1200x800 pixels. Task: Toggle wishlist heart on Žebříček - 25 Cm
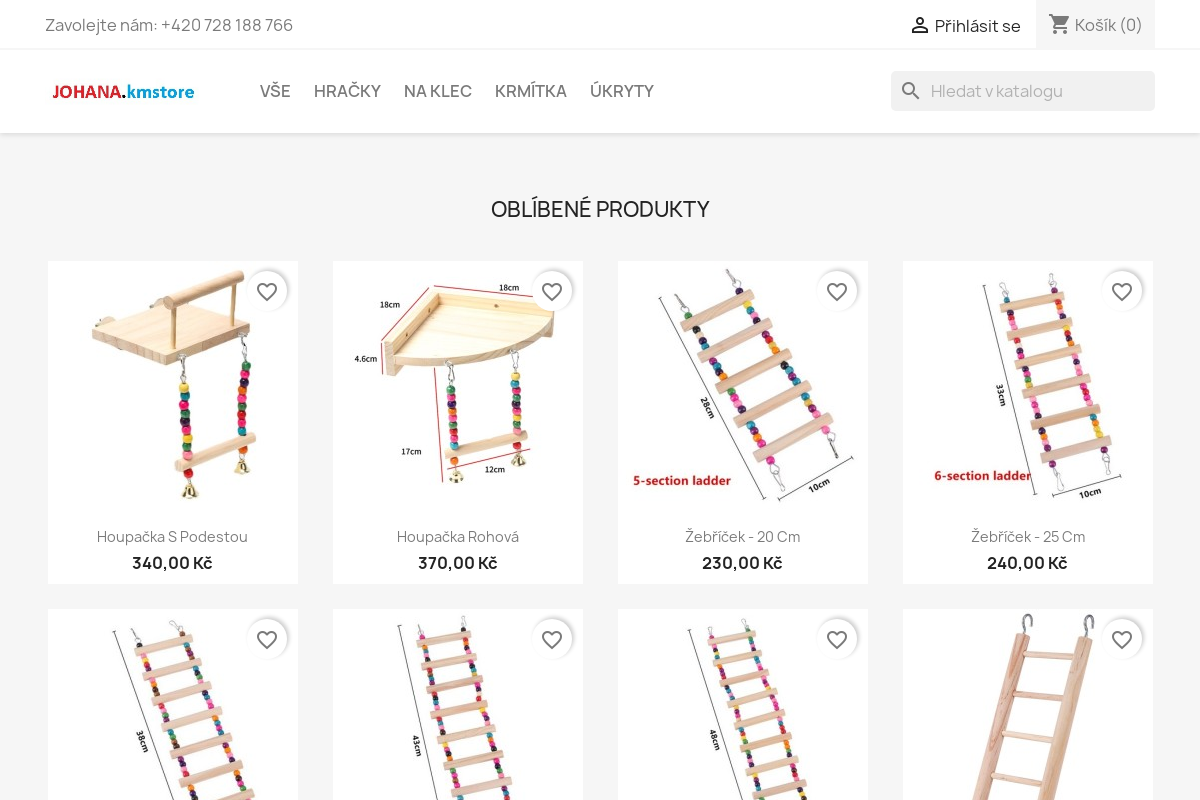1122,292
